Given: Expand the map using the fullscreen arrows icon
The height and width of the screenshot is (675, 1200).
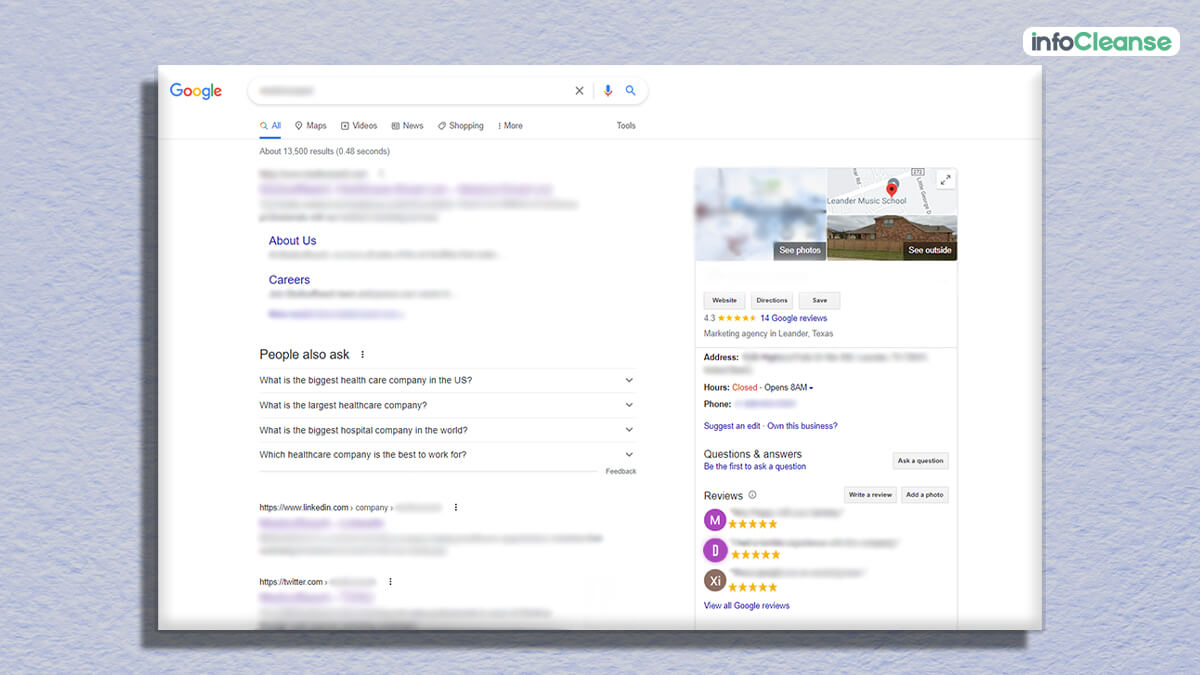Looking at the screenshot, I should 944,180.
